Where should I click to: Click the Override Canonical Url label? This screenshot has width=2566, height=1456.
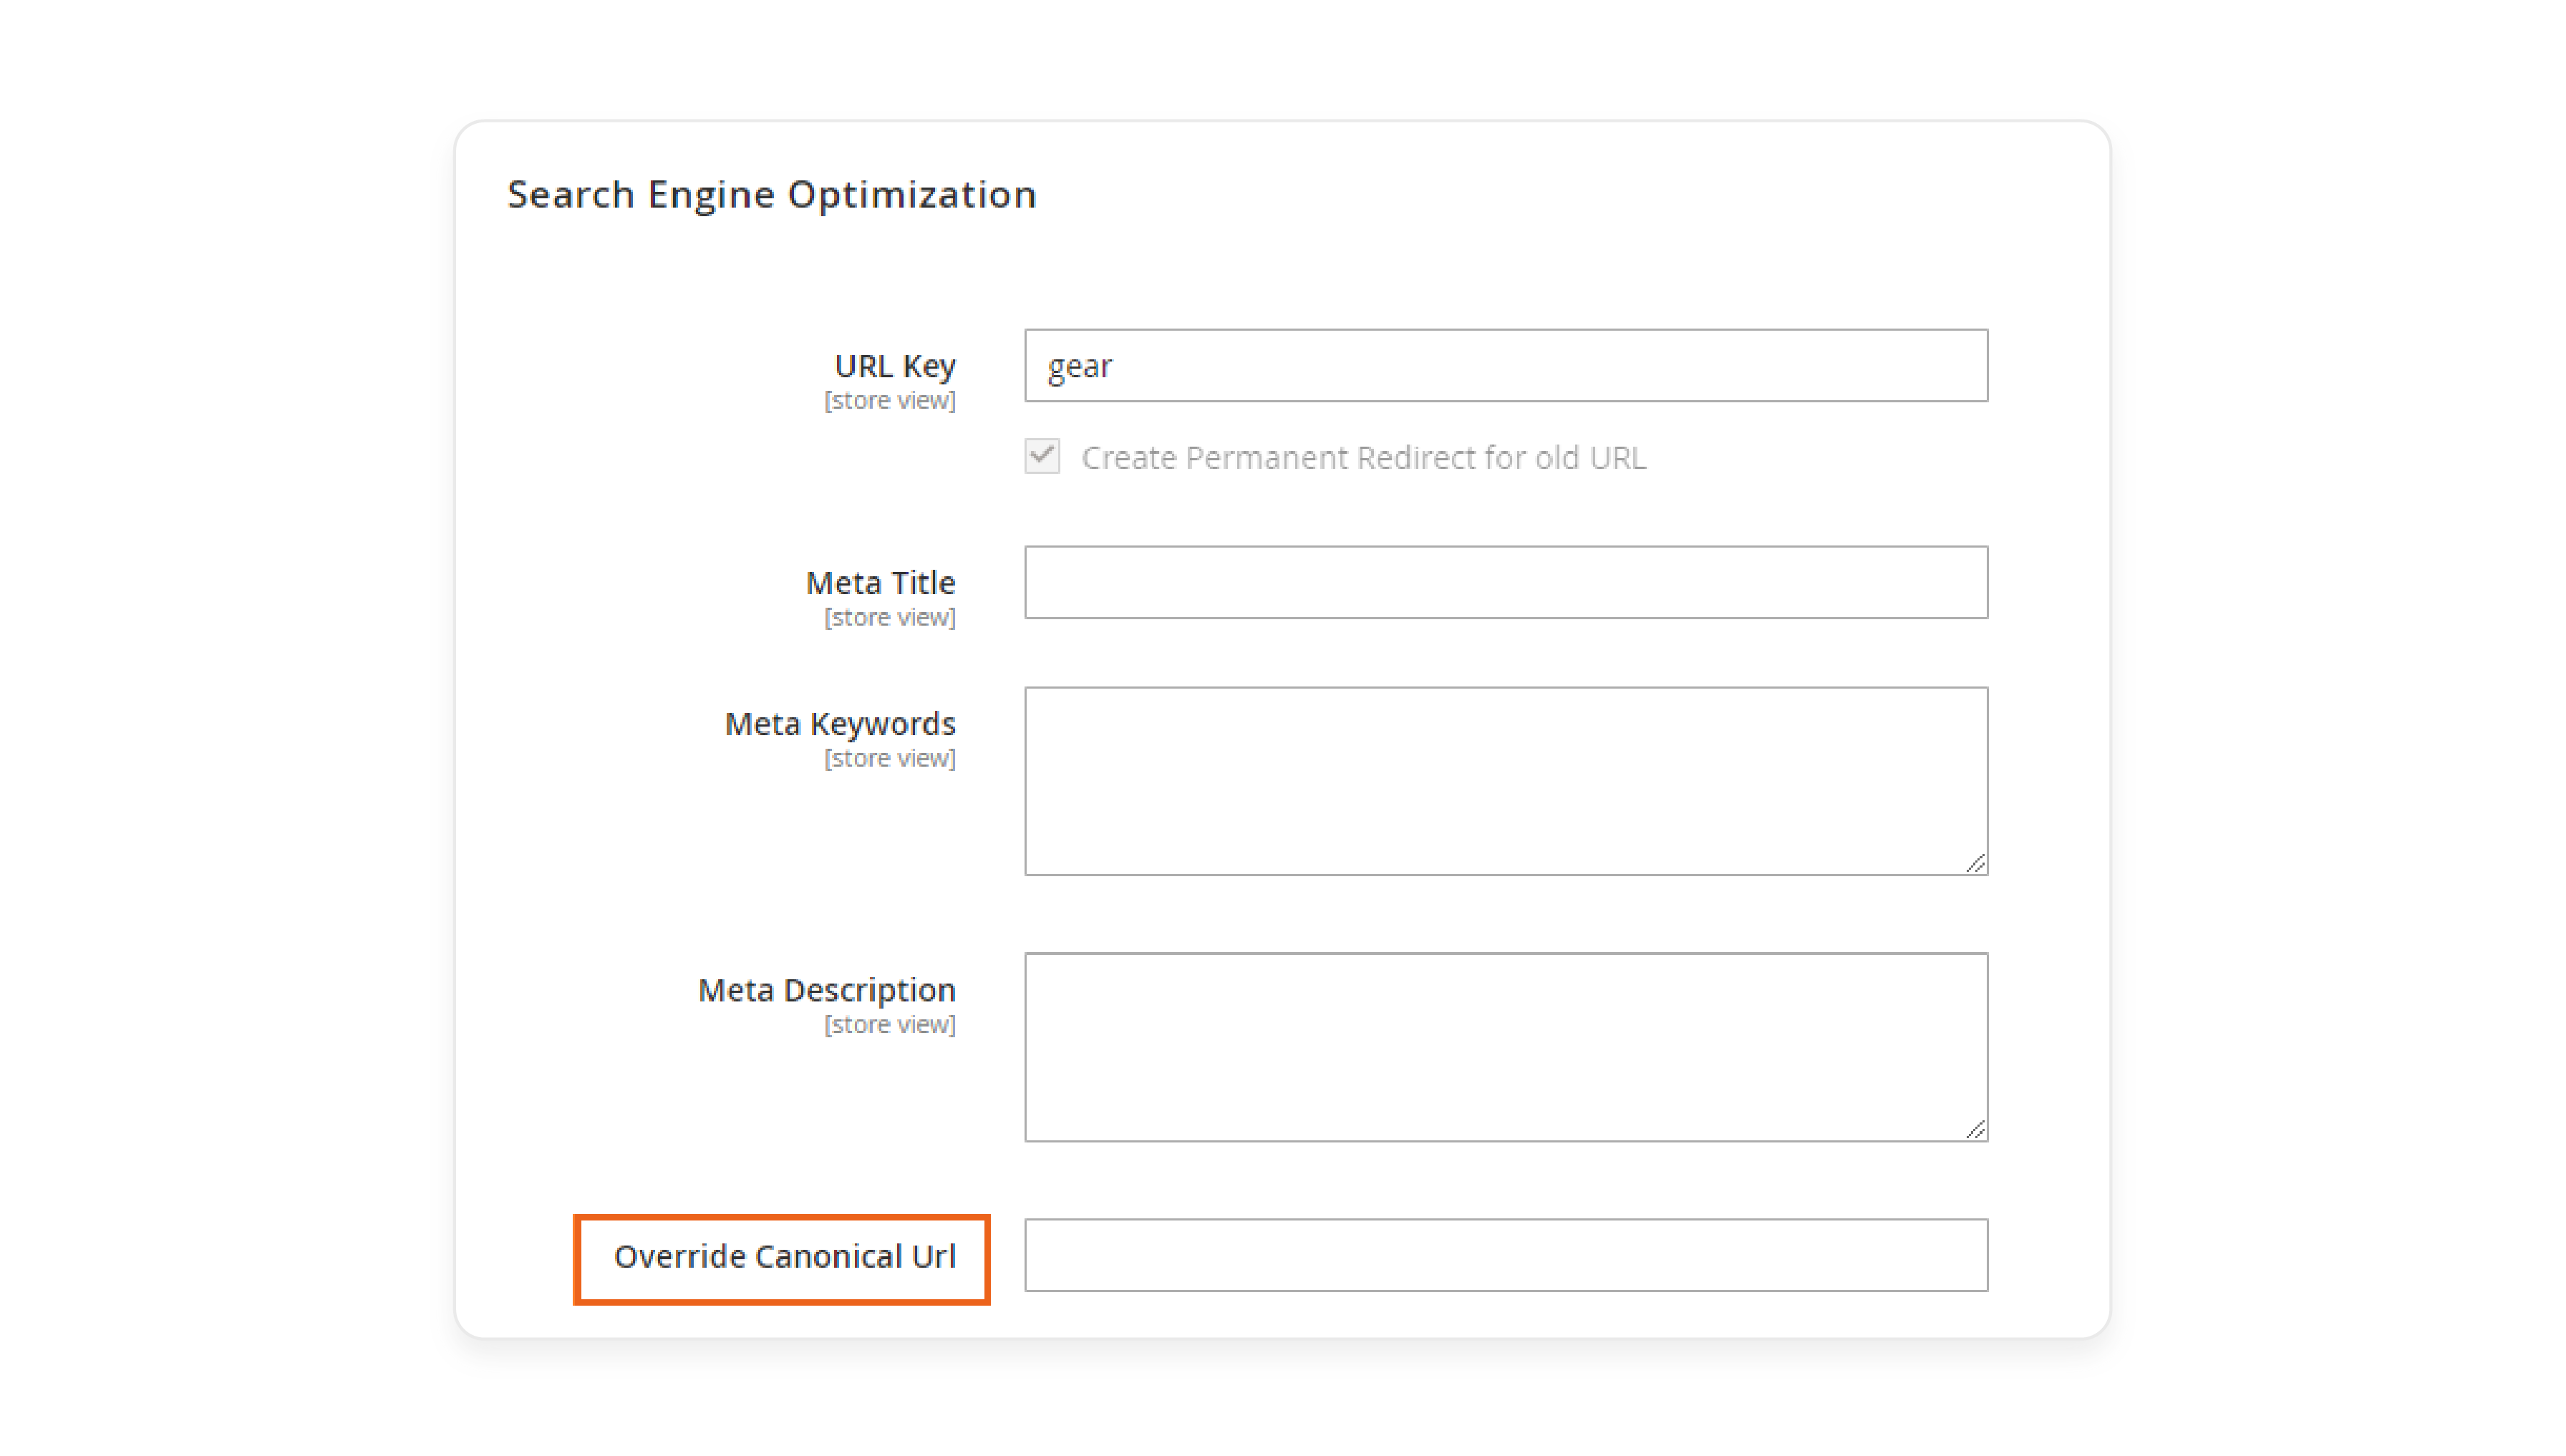pyautogui.click(x=785, y=1256)
